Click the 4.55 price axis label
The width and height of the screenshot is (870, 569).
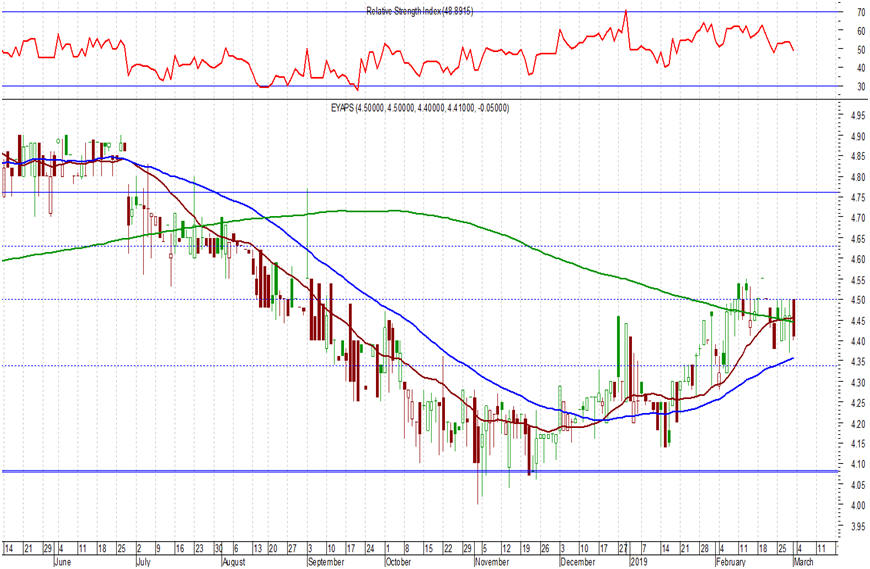click(858, 280)
